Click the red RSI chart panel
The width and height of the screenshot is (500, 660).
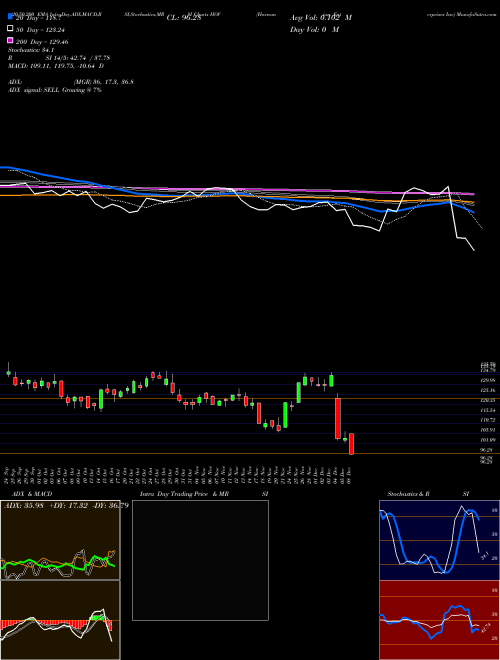click(439, 620)
